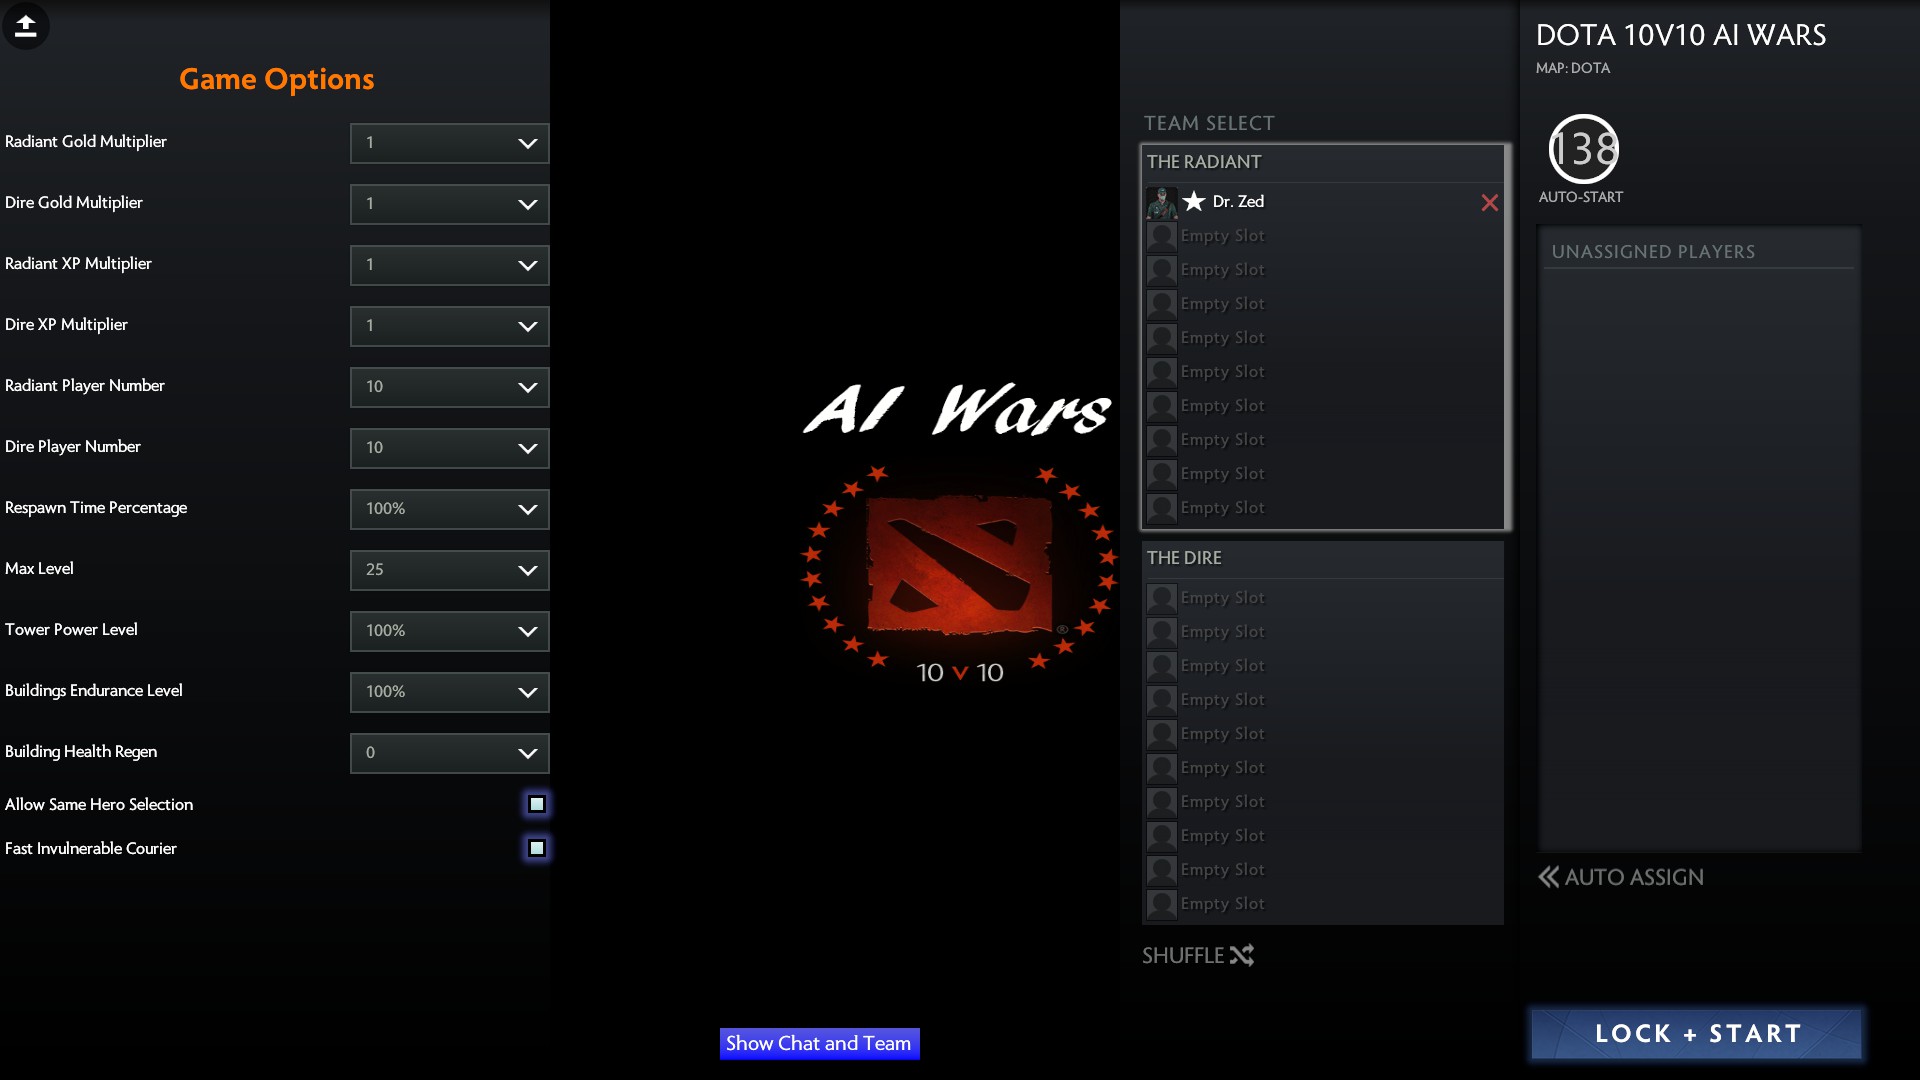Select last Radiant empty slot avatar icon
This screenshot has width=1920, height=1080.
click(x=1161, y=508)
